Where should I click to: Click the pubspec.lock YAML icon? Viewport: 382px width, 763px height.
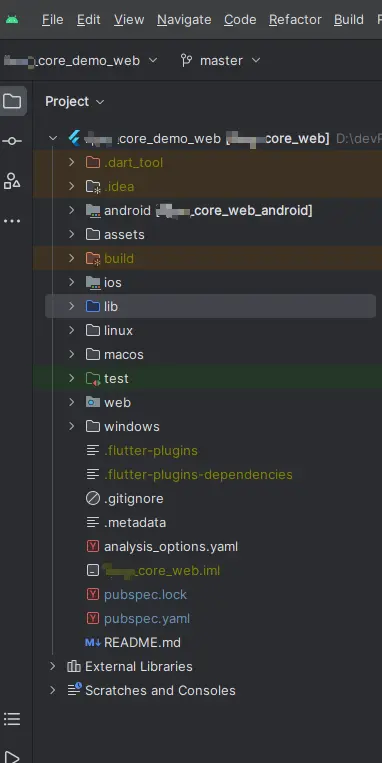coord(92,594)
